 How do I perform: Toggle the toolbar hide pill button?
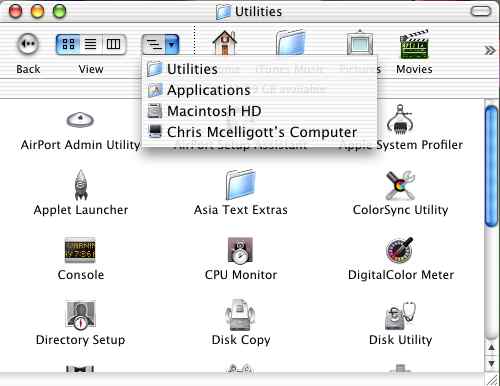[x=481, y=11]
